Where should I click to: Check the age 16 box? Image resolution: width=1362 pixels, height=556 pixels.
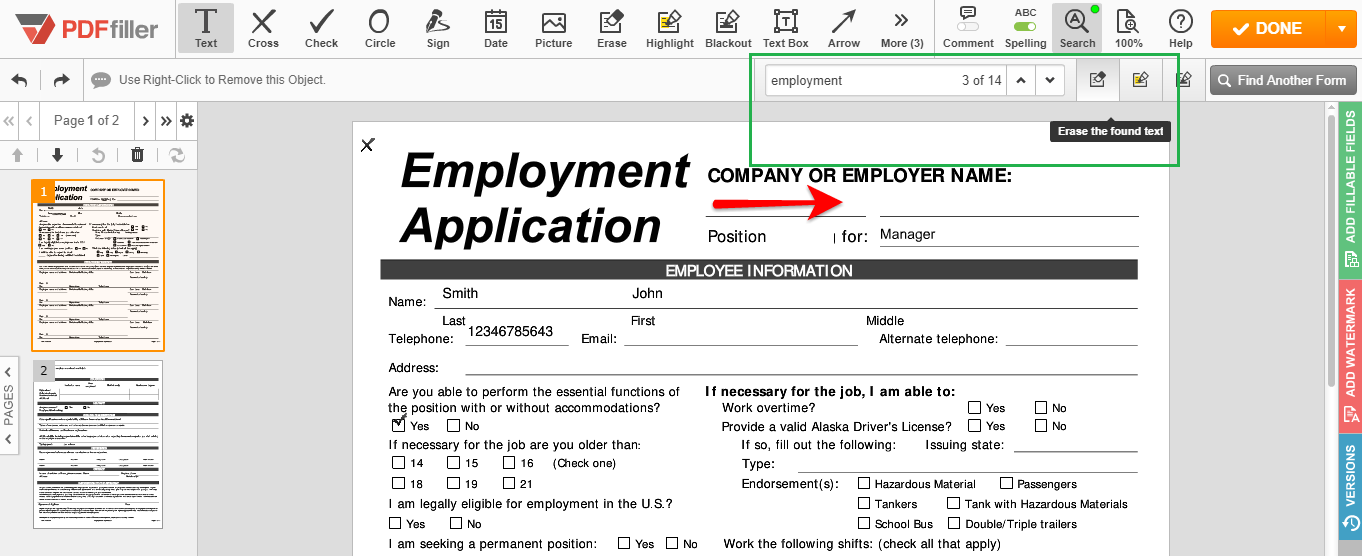click(x=509, y=463)
